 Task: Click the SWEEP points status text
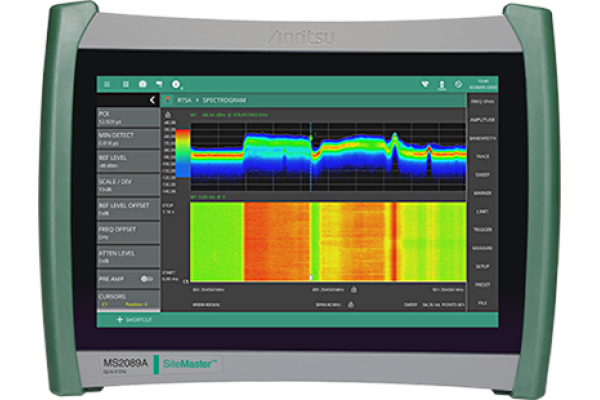435,305
